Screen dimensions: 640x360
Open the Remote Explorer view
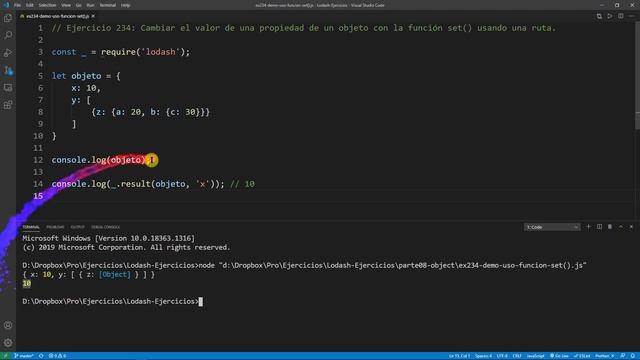click(8, 87)
